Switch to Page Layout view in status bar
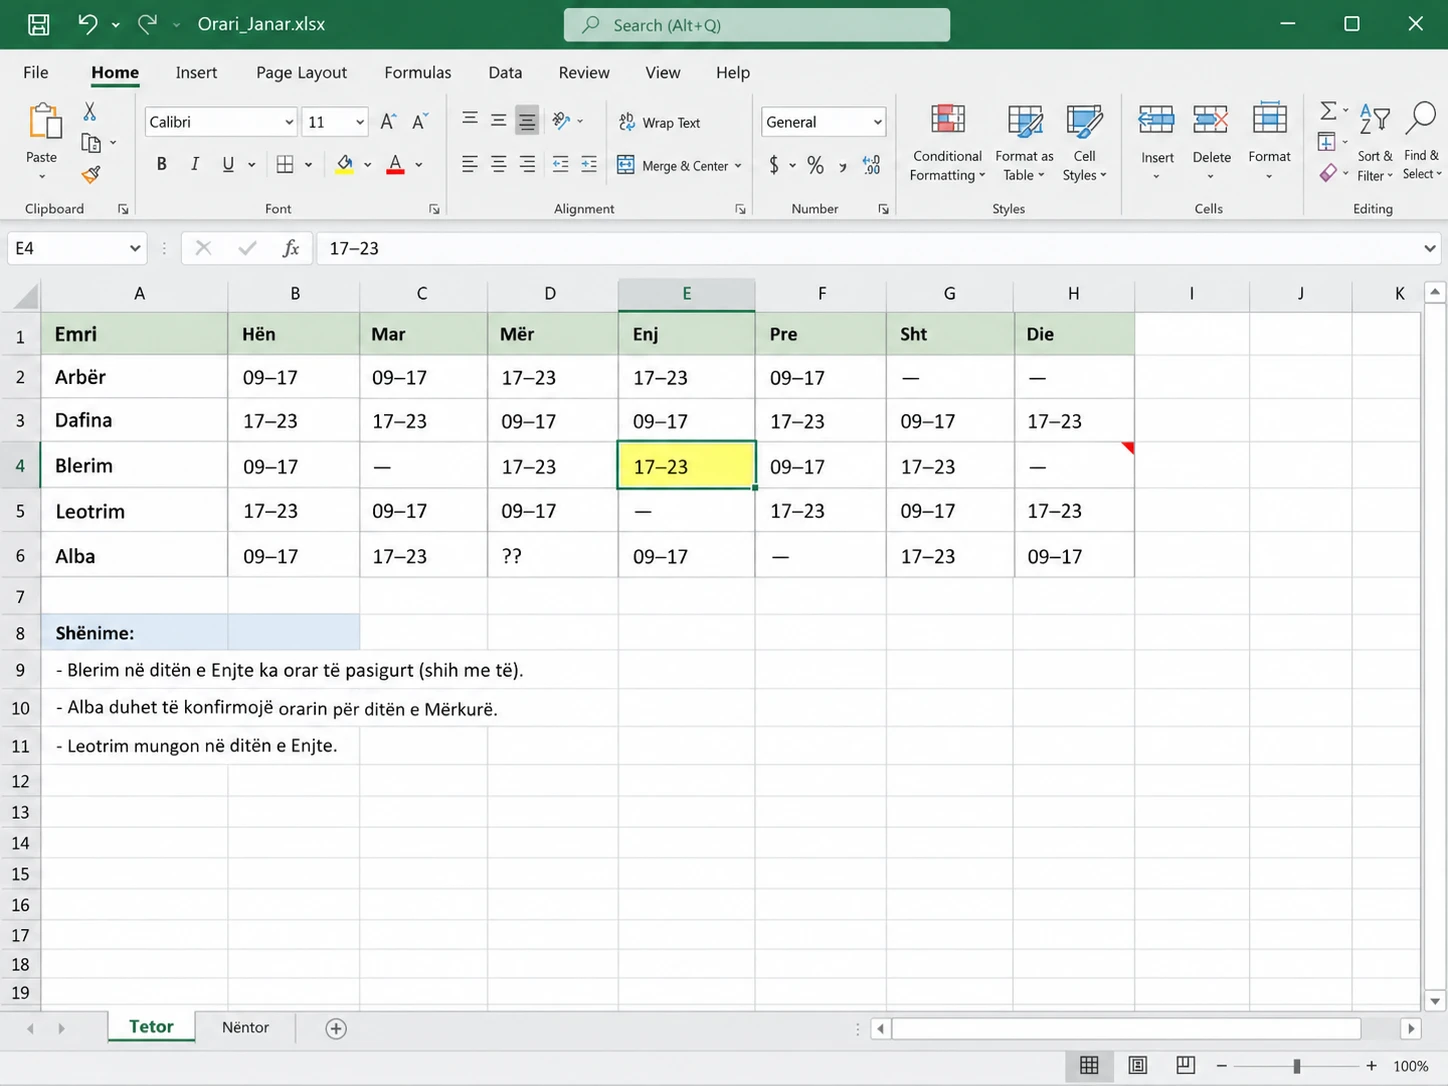Image resolution: width=1448 pixels, height=1086 pixels. coord(1138,1065)
